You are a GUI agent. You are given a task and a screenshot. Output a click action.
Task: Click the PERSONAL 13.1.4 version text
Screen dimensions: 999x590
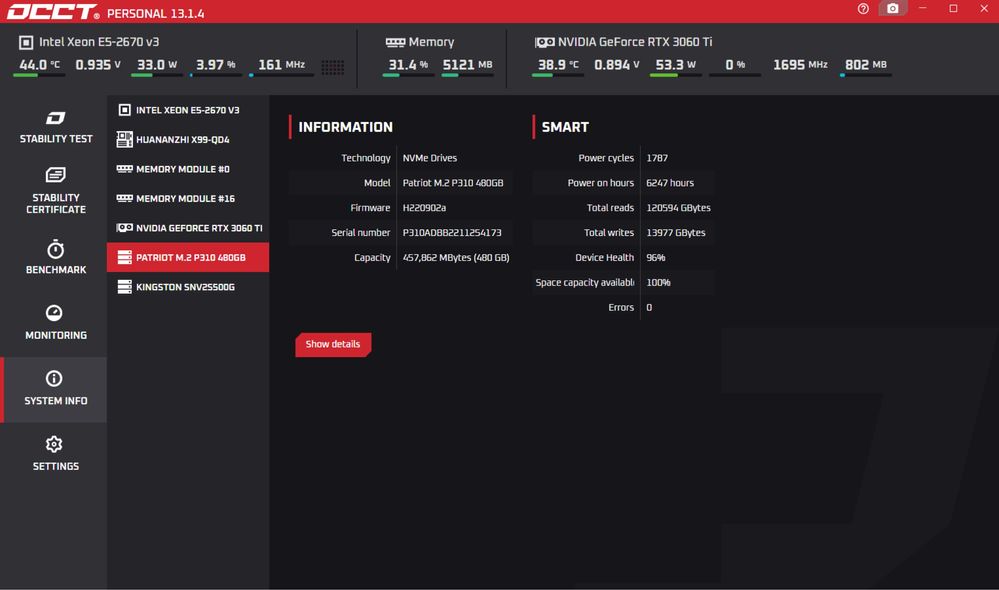coord(155,13)
